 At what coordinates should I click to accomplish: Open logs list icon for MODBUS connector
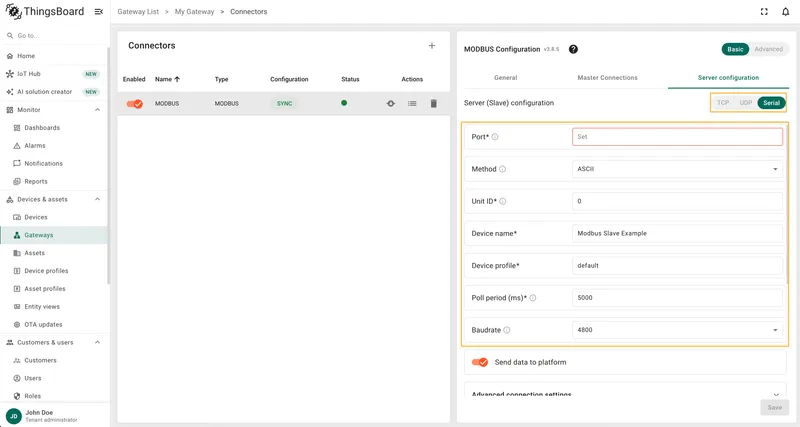pos(412,104)
